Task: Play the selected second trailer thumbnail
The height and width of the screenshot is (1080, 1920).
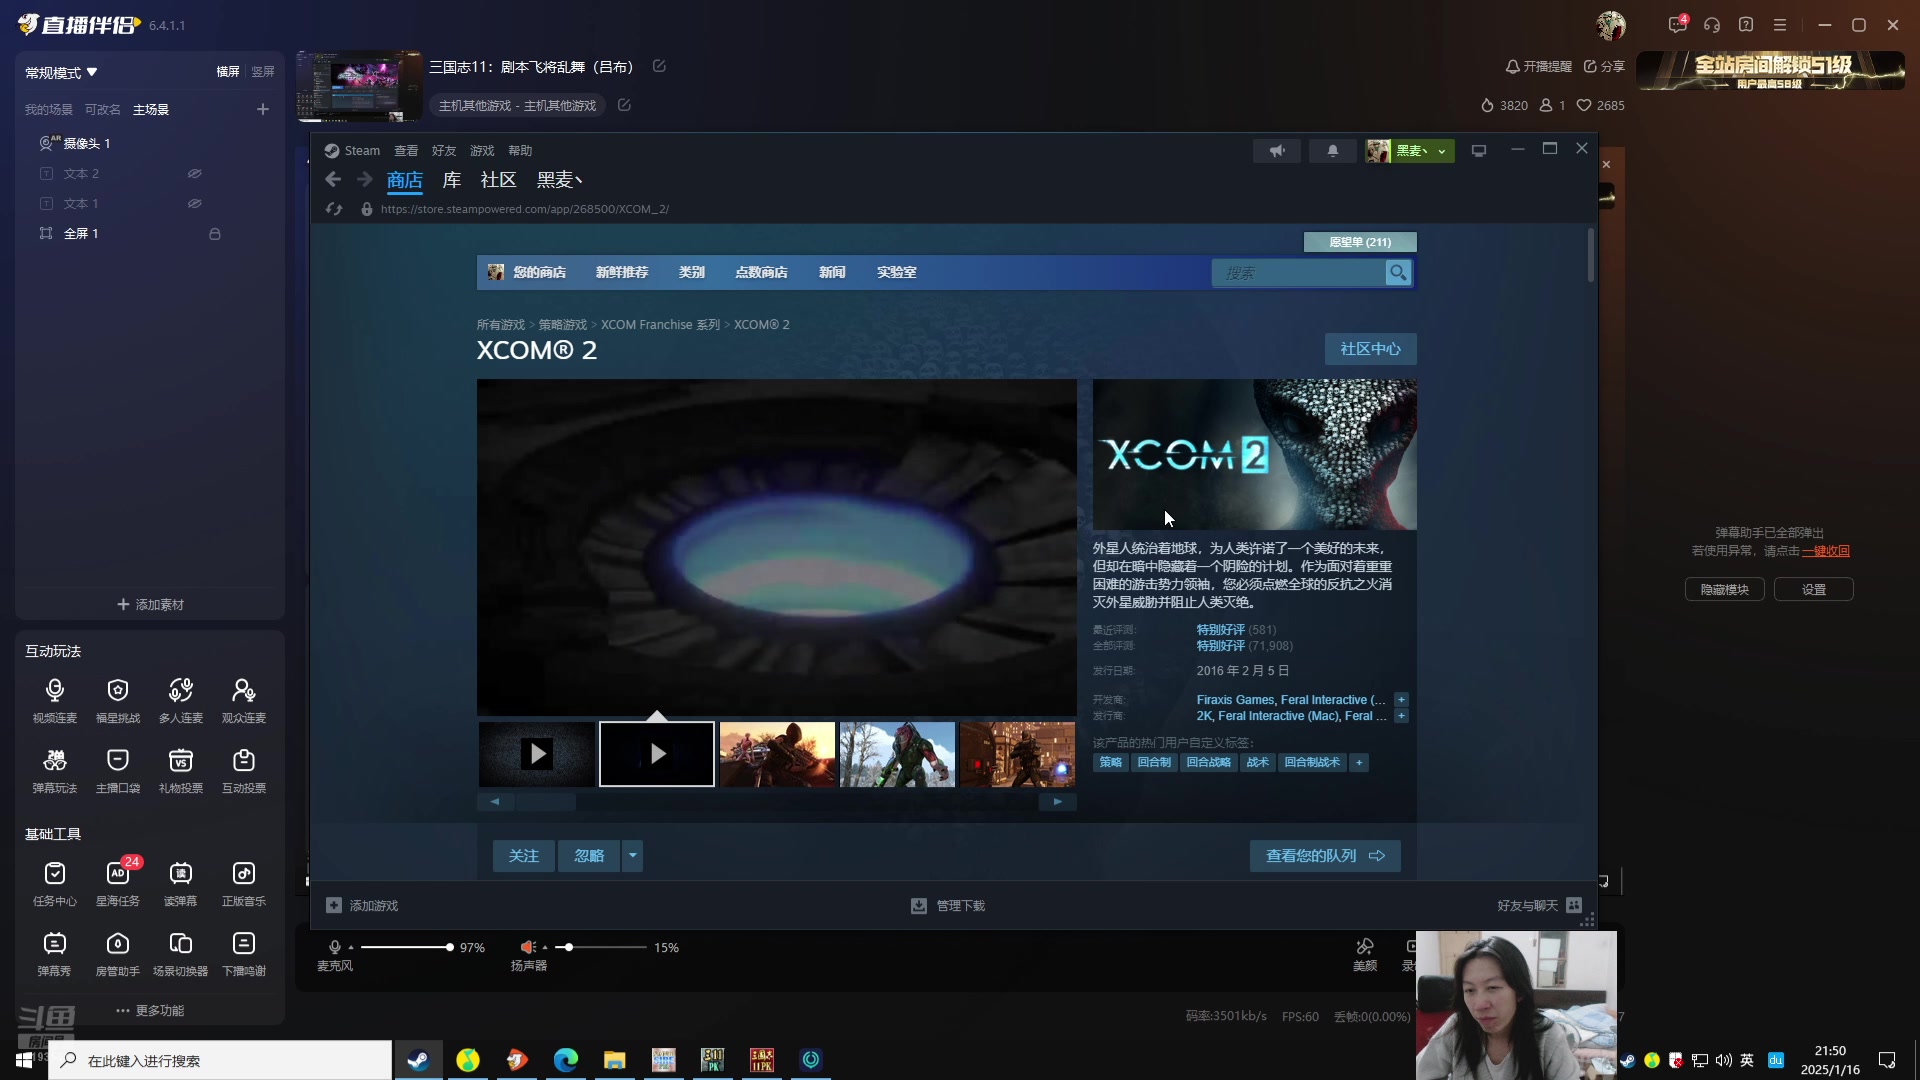Action: 657,754
